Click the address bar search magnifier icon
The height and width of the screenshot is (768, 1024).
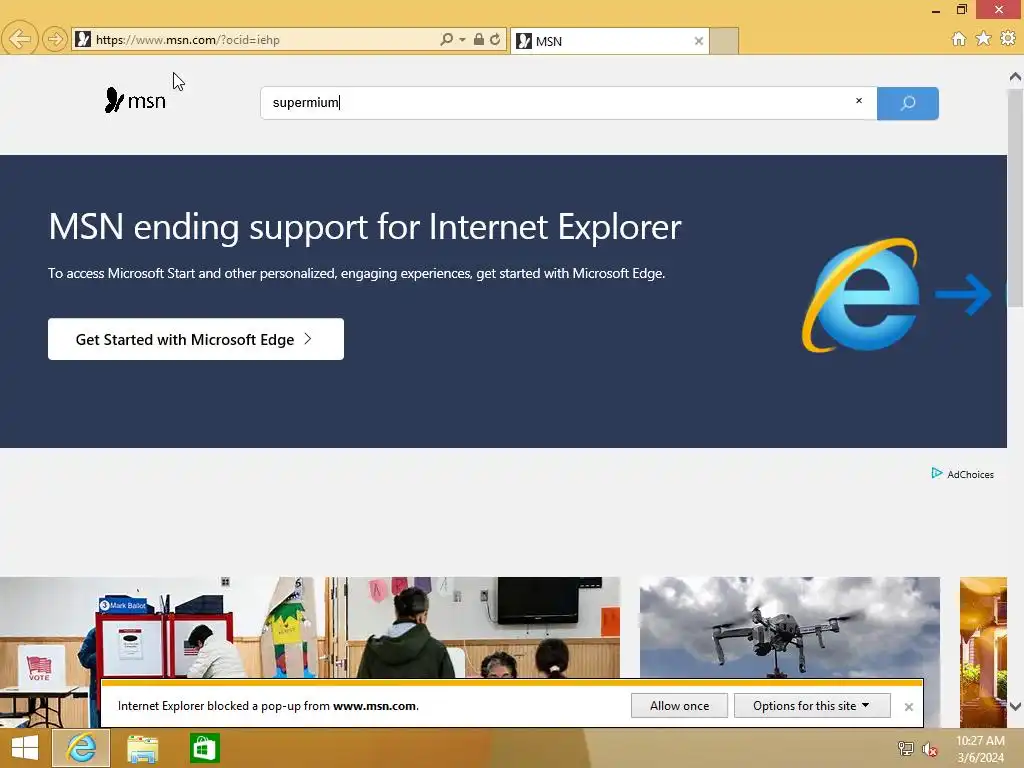point(446,40)
